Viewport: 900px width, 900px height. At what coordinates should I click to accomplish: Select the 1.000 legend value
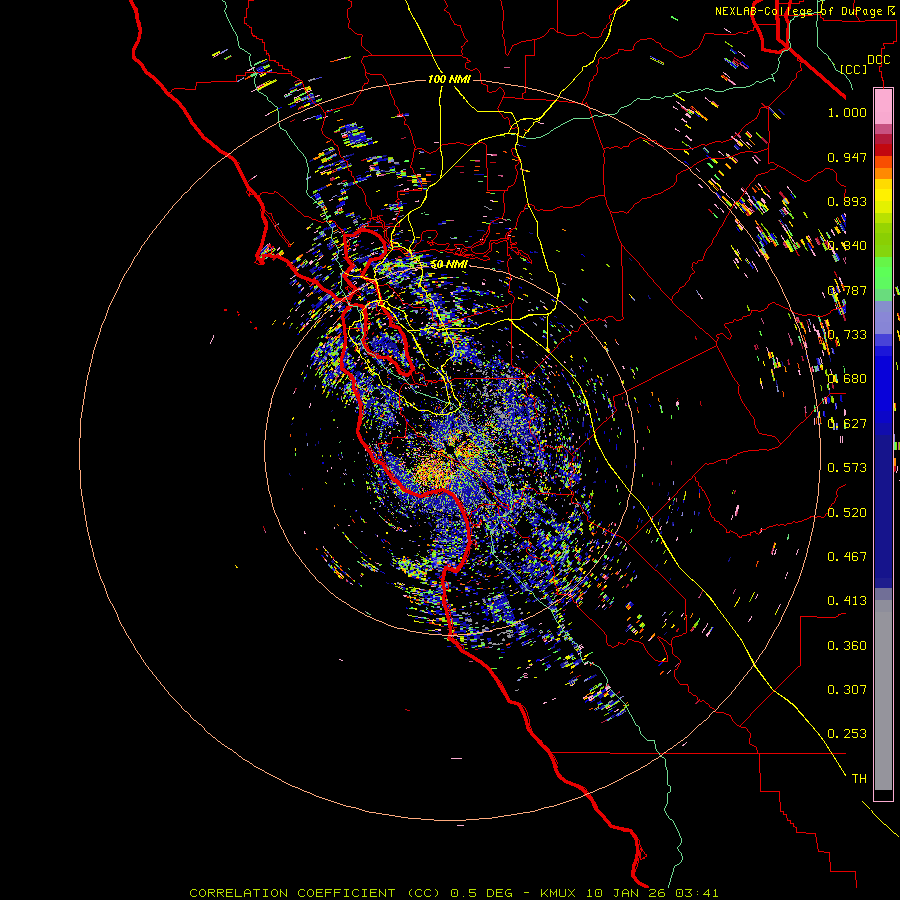click(x=847, y=112)
